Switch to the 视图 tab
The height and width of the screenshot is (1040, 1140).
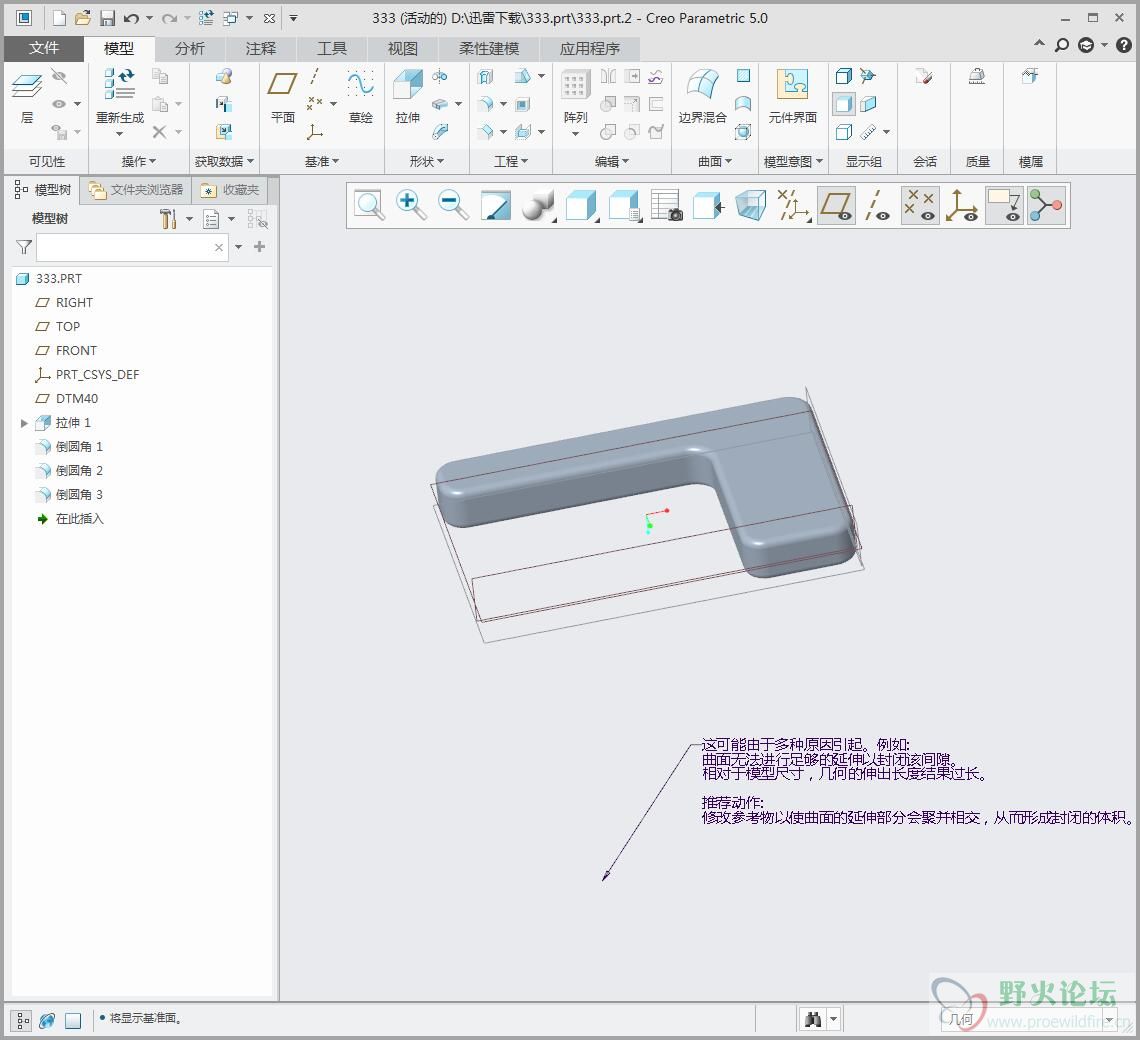tap(402, 49)
